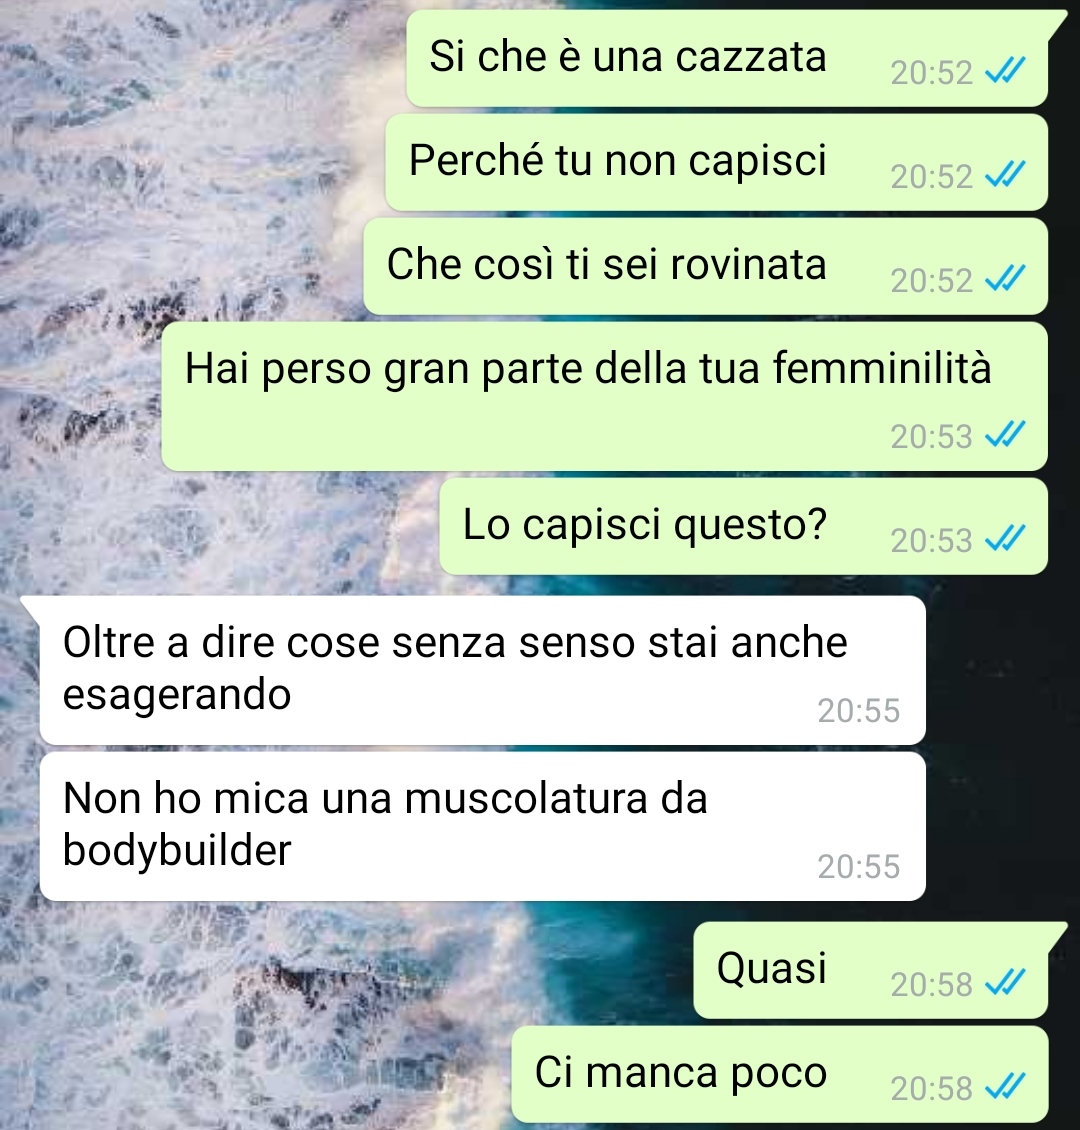This screenshot has height=1130, width=1080.
Task: Tap the blue checkmarks on the 'Quasi' message
Action: pyautogui.click(x=1004, y=982)
